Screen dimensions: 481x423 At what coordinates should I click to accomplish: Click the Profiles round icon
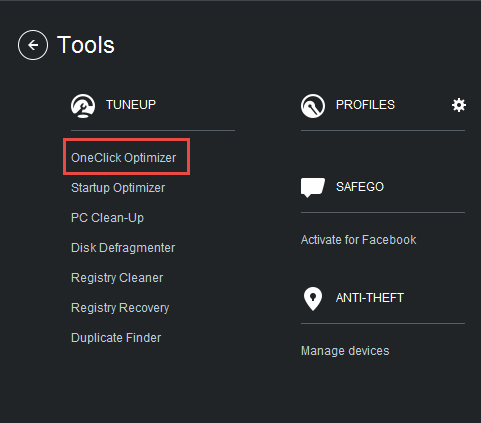coord(313,106)
